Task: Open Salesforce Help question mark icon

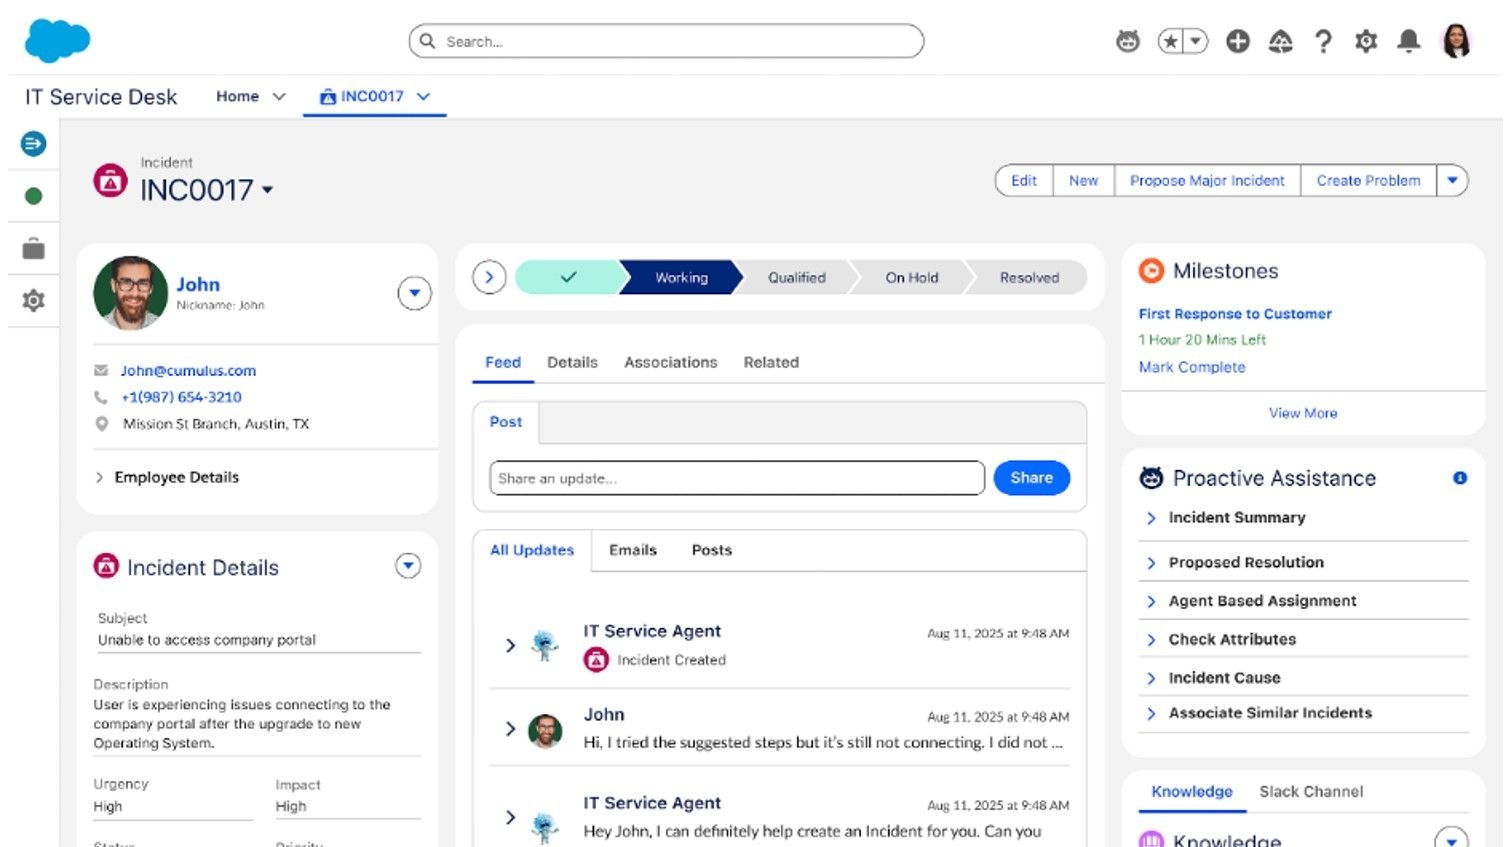Action: pyautogui.click(x=1323, y=41)
